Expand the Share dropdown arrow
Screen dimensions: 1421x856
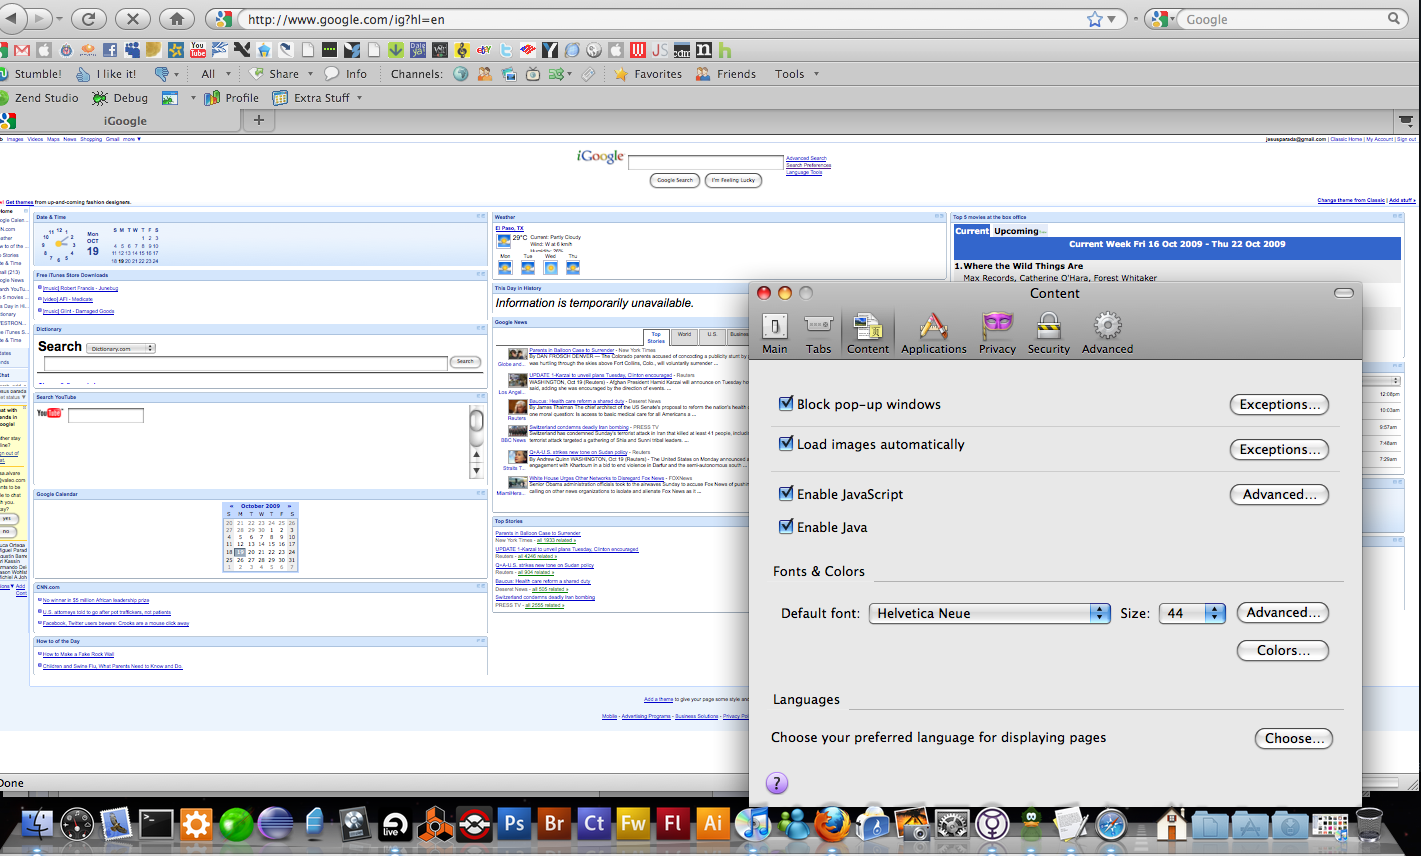pyautogui.click(x=311, y=74)
